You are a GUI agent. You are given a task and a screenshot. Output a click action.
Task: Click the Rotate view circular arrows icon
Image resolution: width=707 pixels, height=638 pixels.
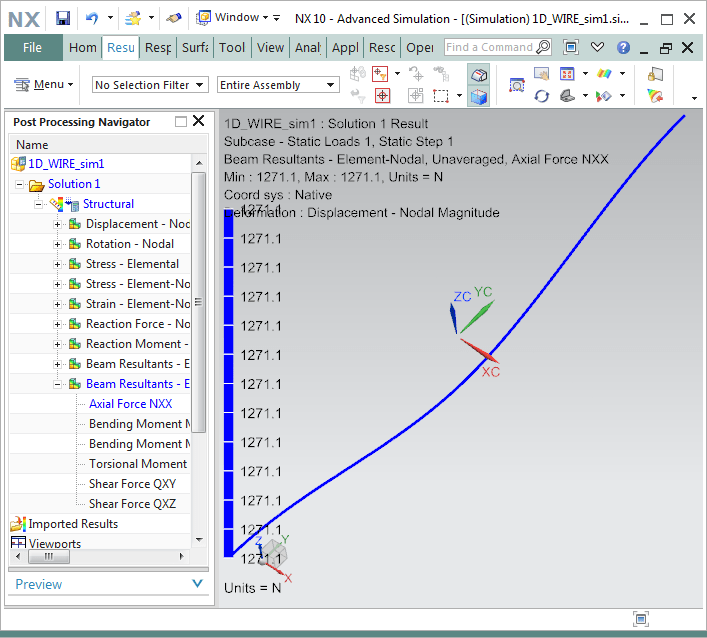coord(541,96)
